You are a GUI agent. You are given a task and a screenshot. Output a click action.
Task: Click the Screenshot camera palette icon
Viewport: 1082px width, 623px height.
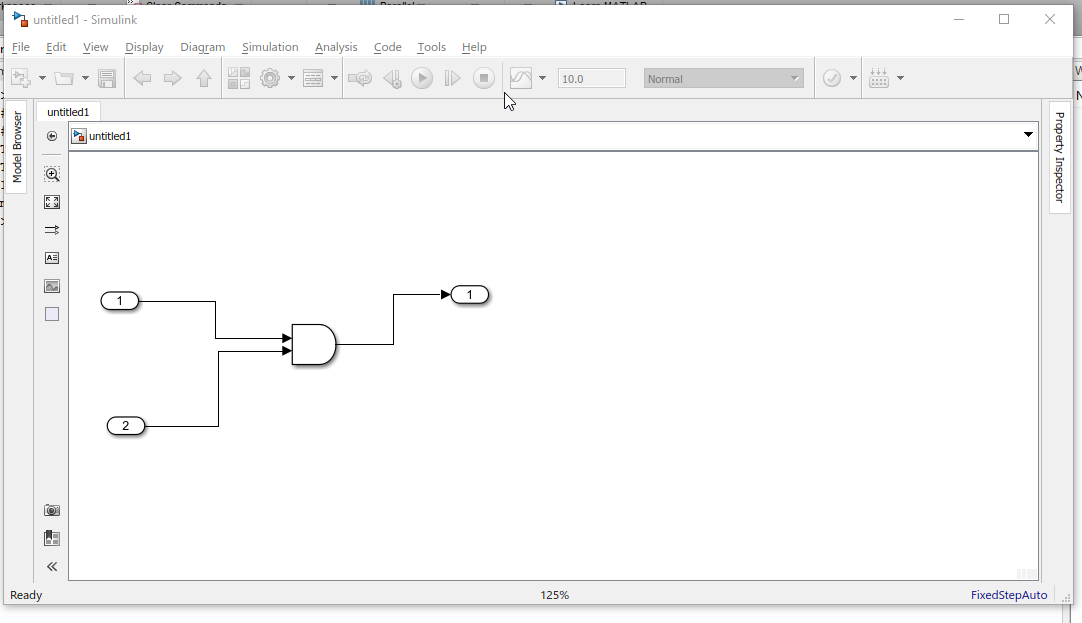coord(52,510)
